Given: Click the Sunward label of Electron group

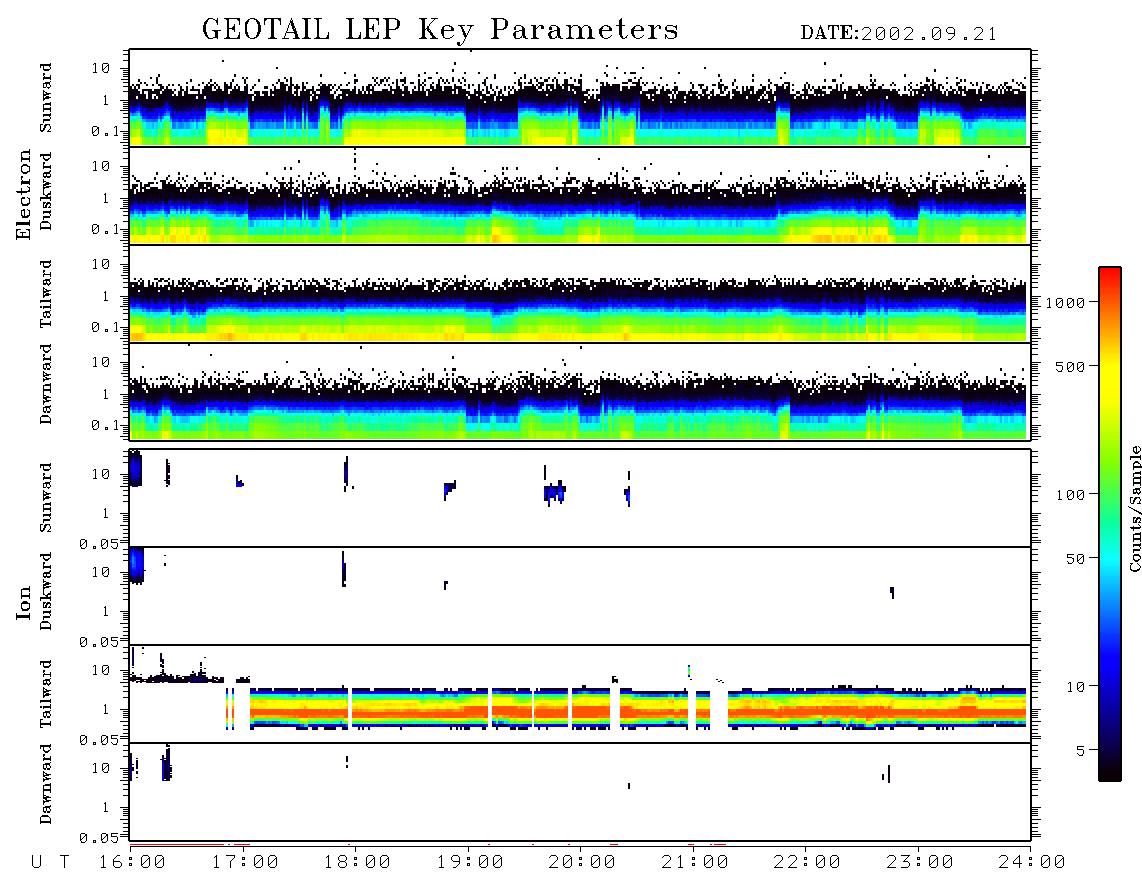Looking at the screenshot, I should pyautogui.click(x=46, y=98).
